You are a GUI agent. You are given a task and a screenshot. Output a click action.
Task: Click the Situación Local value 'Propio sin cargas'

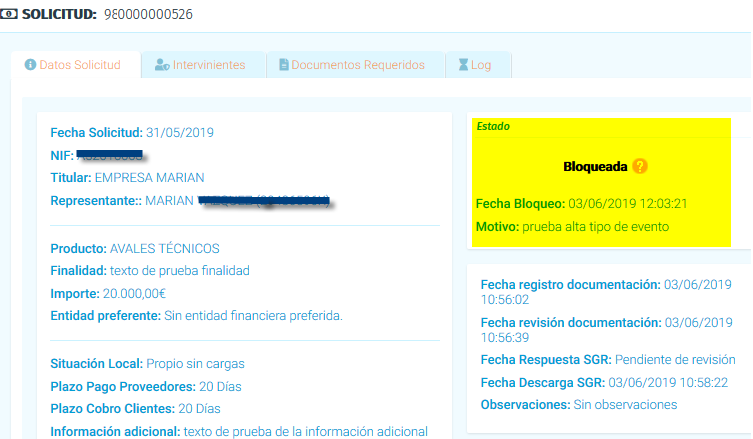pyautogui.click(x=195, y=364)
